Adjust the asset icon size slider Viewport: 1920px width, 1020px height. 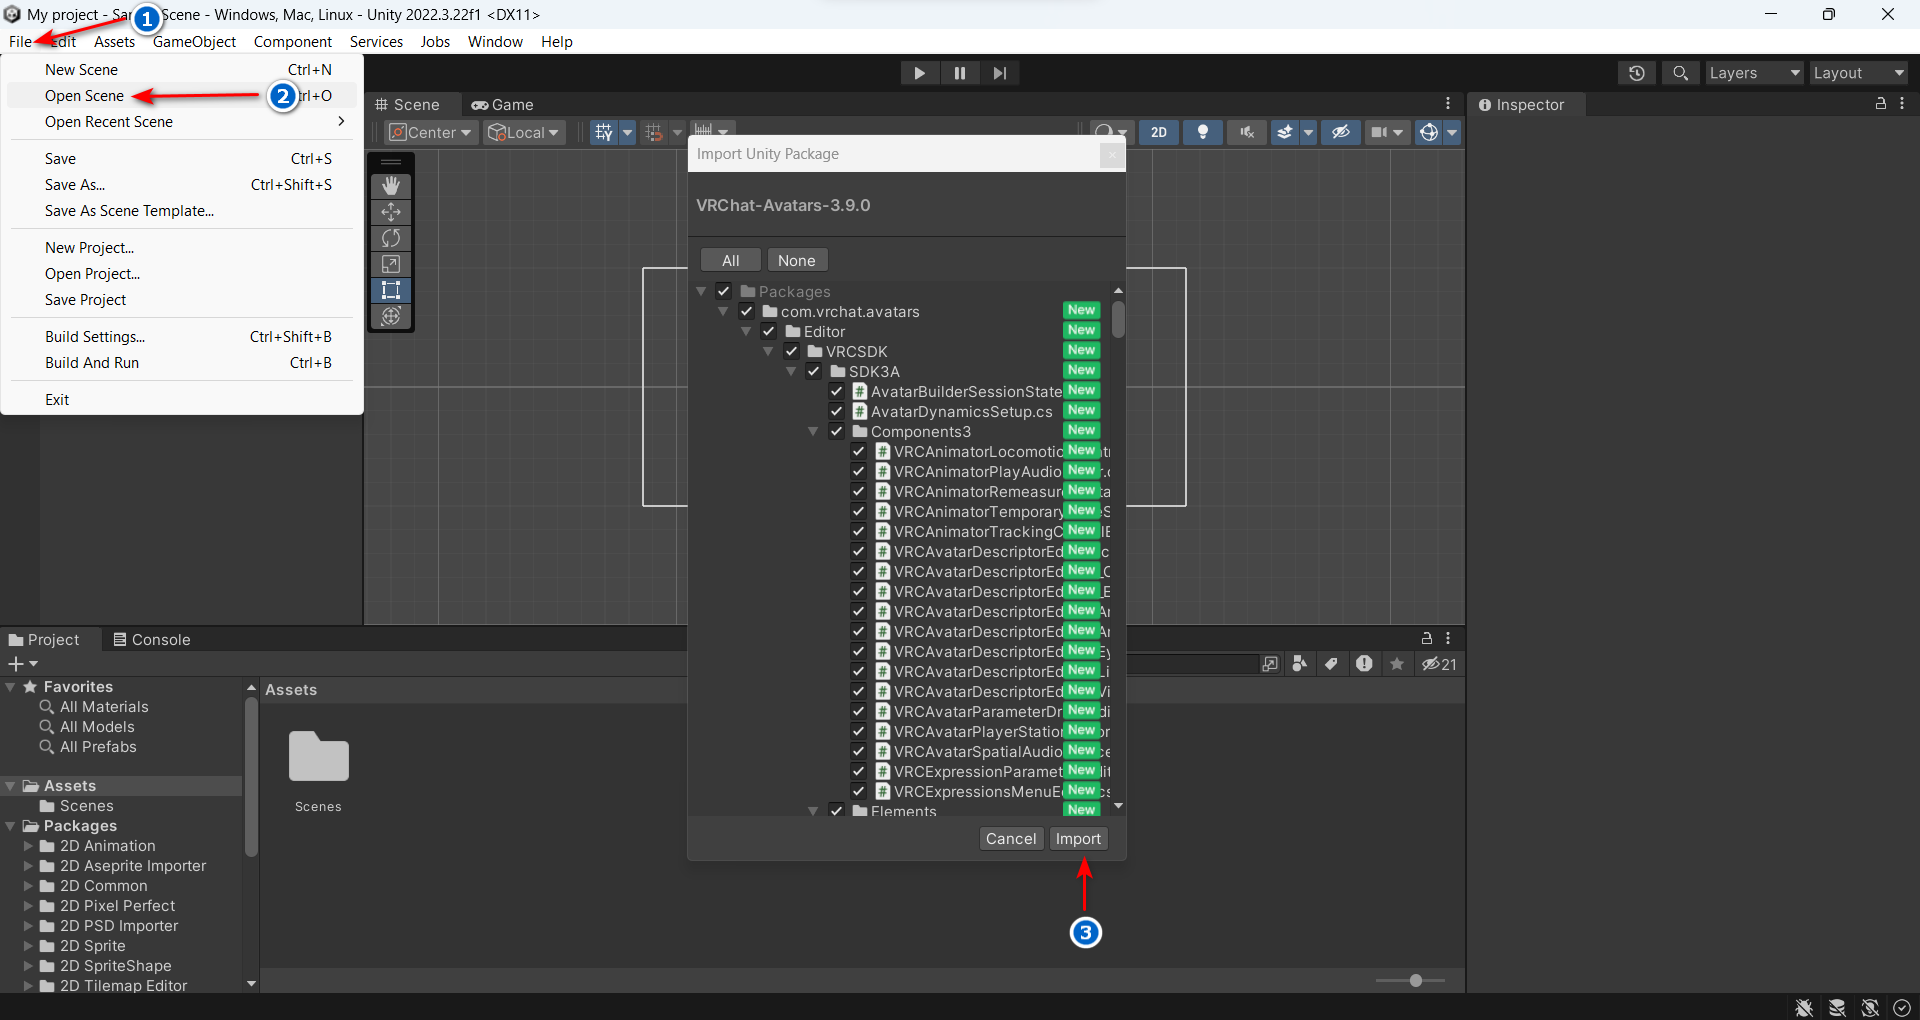(x=1415, y=981)
